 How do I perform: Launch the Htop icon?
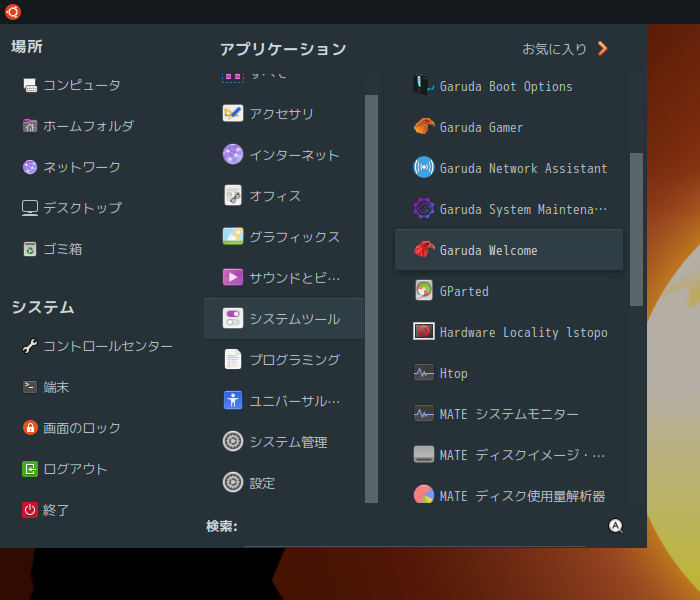(424, 372)
